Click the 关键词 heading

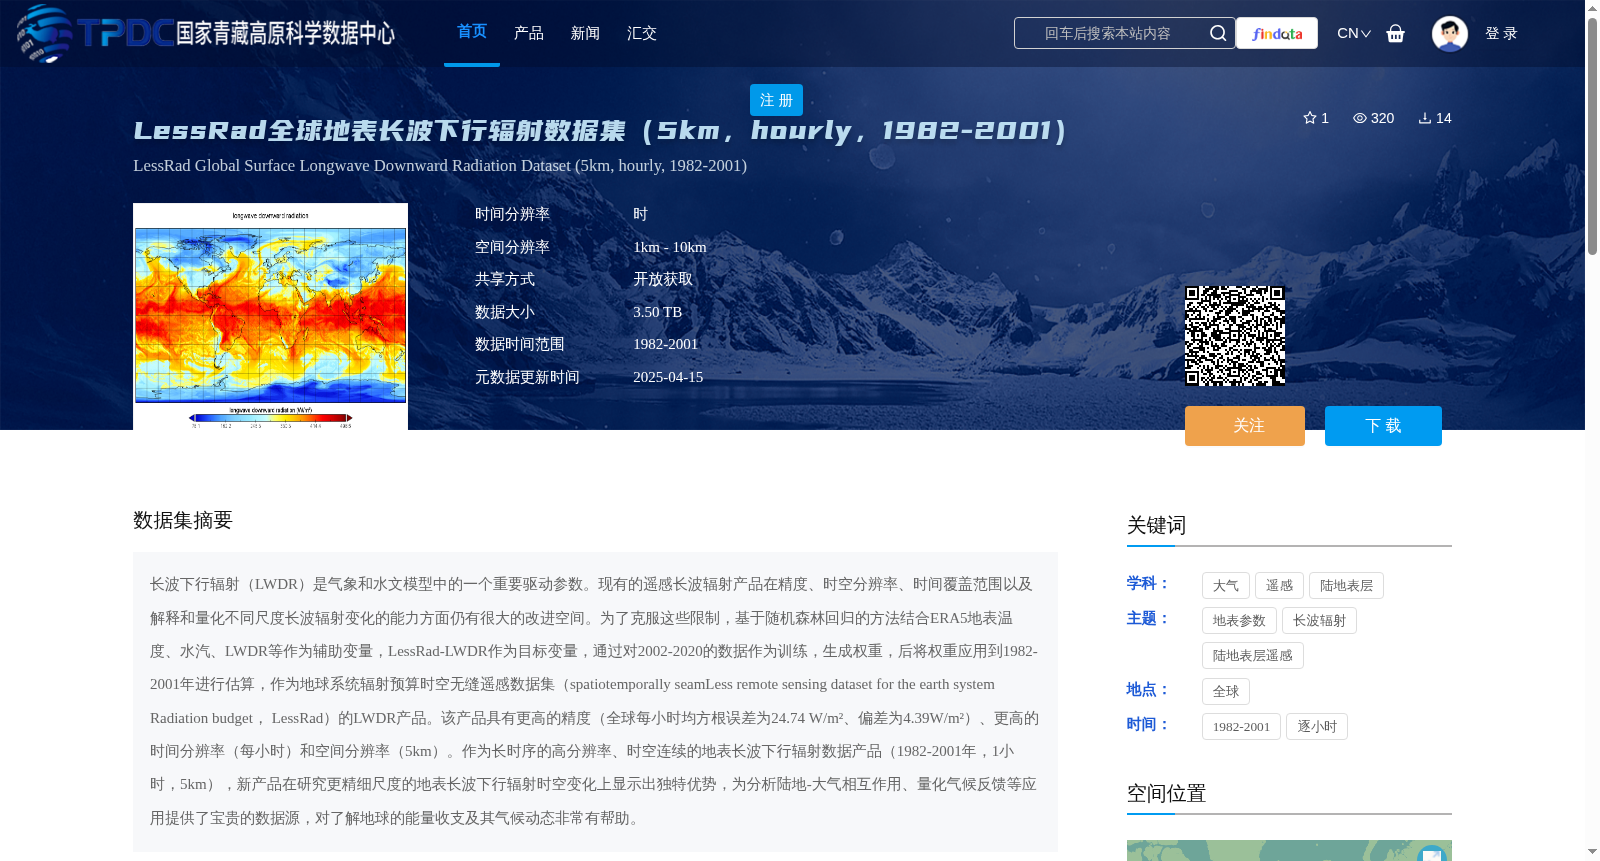click(1156, 525)
